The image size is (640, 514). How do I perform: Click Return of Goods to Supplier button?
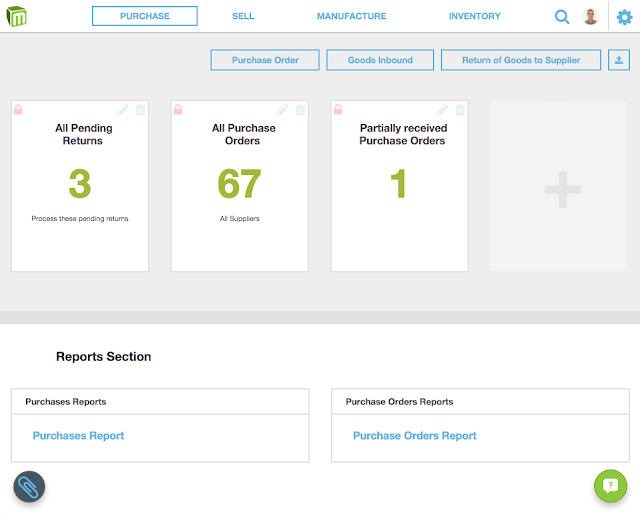tap(521, 60)
